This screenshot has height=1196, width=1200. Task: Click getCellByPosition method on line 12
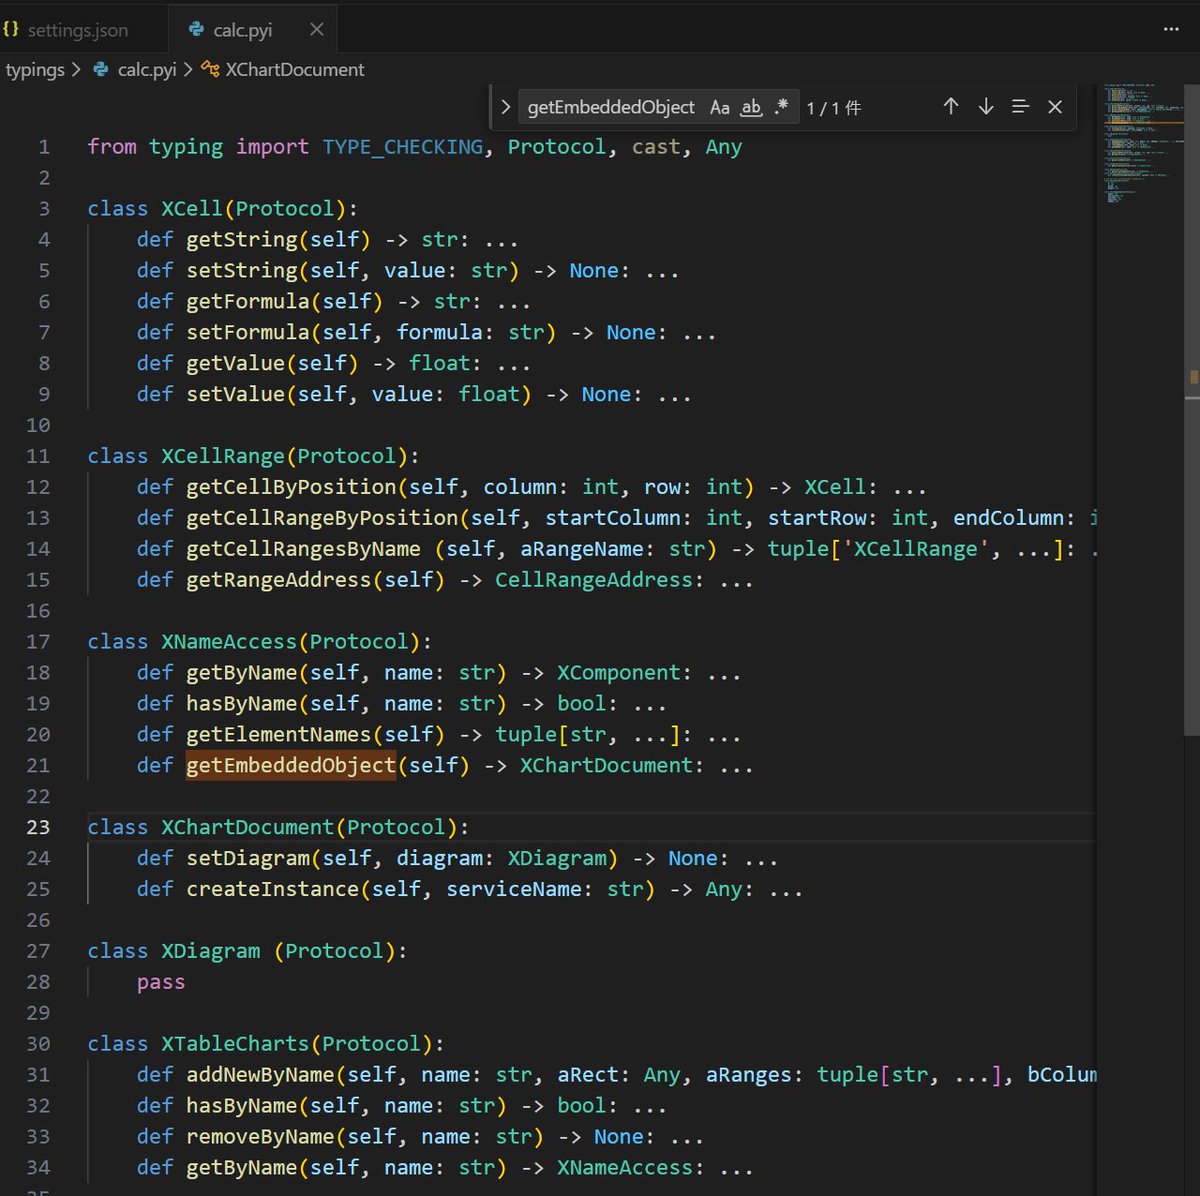click(x=291, y=487)
